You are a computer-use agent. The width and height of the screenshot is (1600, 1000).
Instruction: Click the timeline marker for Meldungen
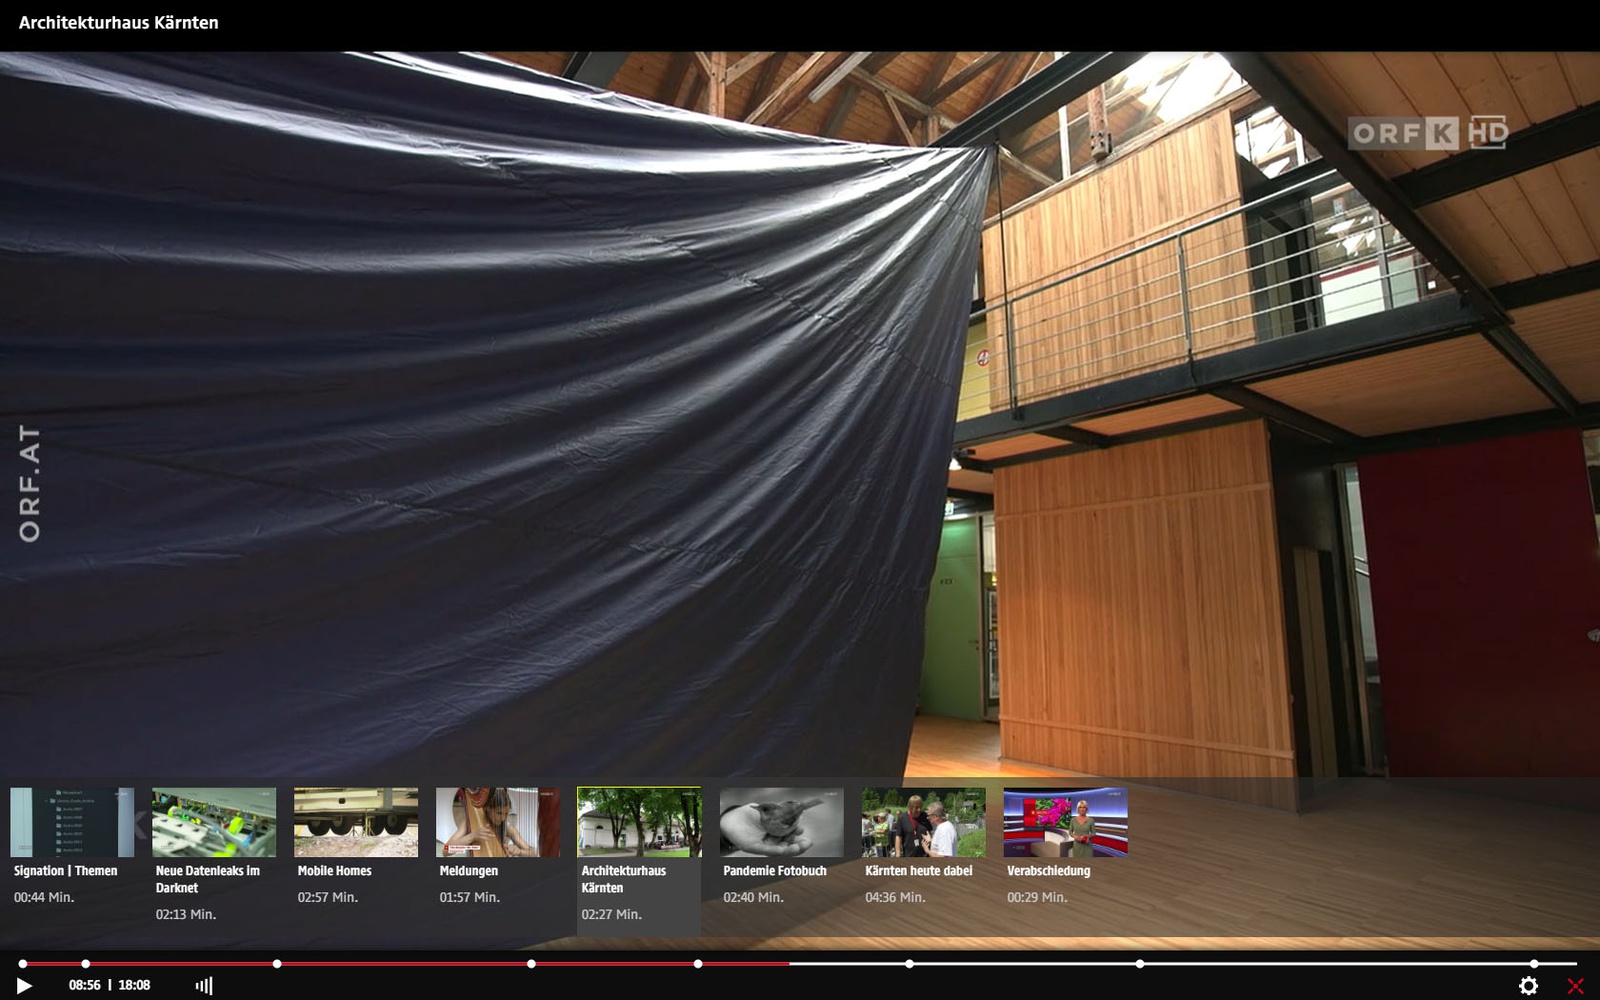pos(531,964)
